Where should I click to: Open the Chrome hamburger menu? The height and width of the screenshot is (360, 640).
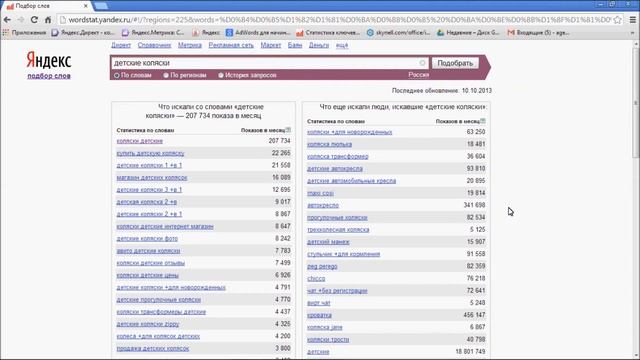633,20
